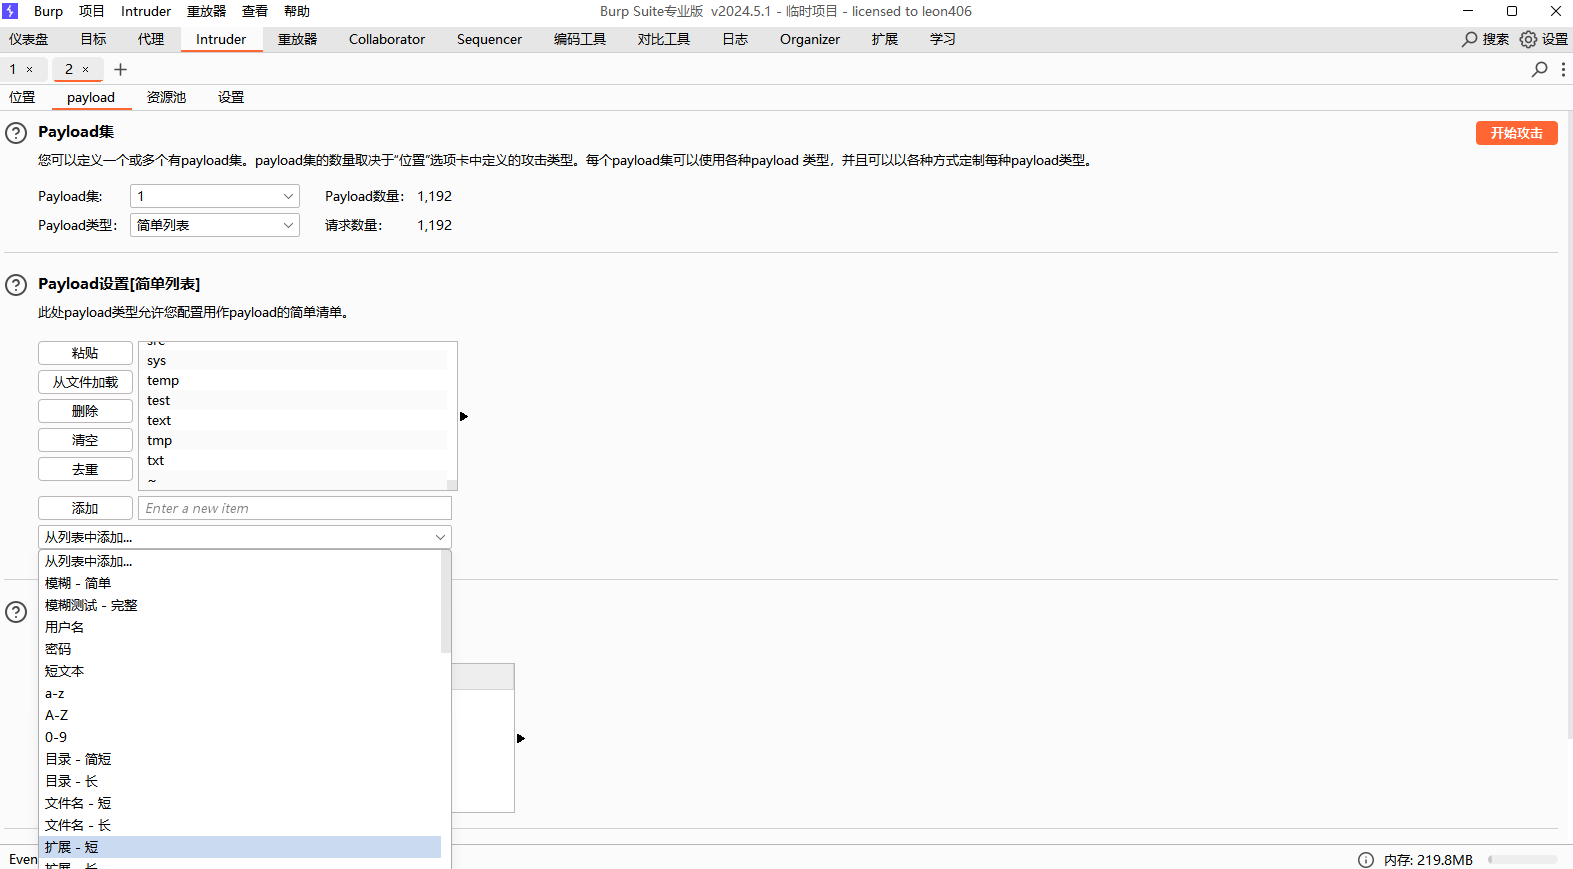Add a new Intruder tab with plus icon
The height and width of the screenshot is (869, 1573).
120,69
